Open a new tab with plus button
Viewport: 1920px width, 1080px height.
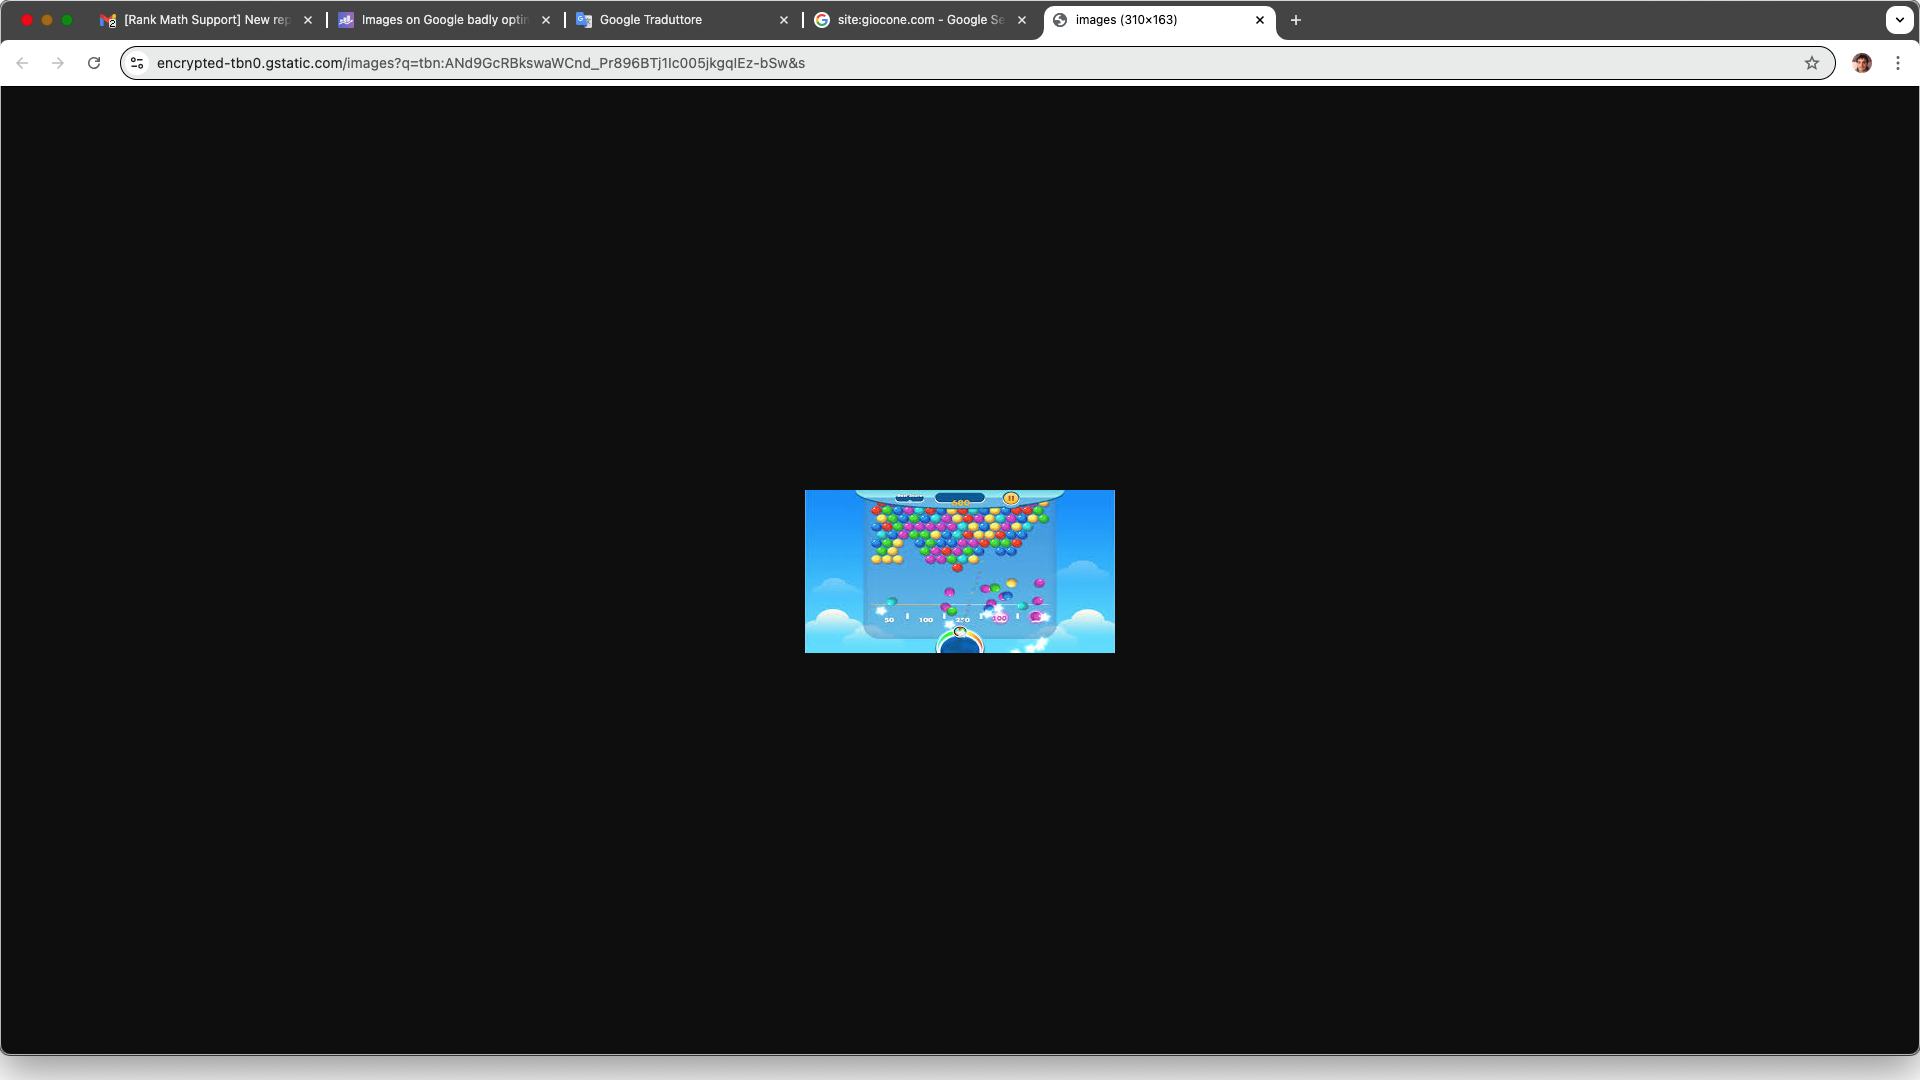click(1296, 20)
